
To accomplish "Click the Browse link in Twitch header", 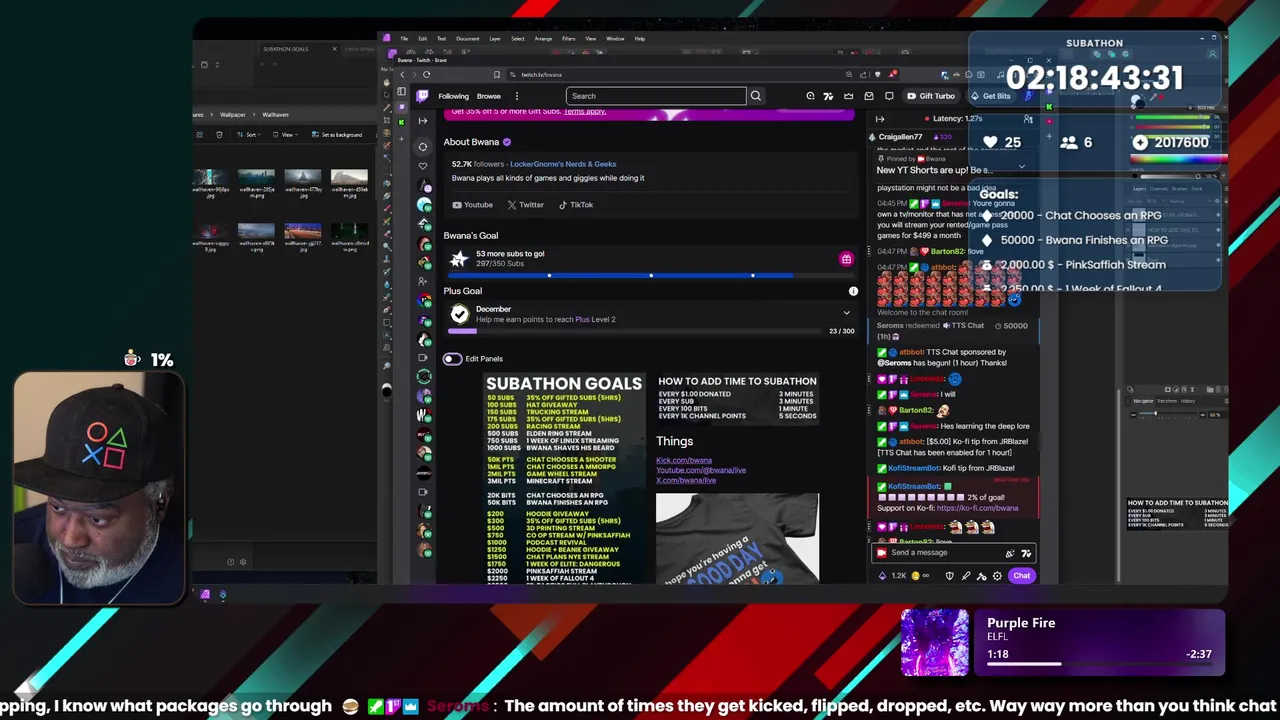I will (488, 96).
